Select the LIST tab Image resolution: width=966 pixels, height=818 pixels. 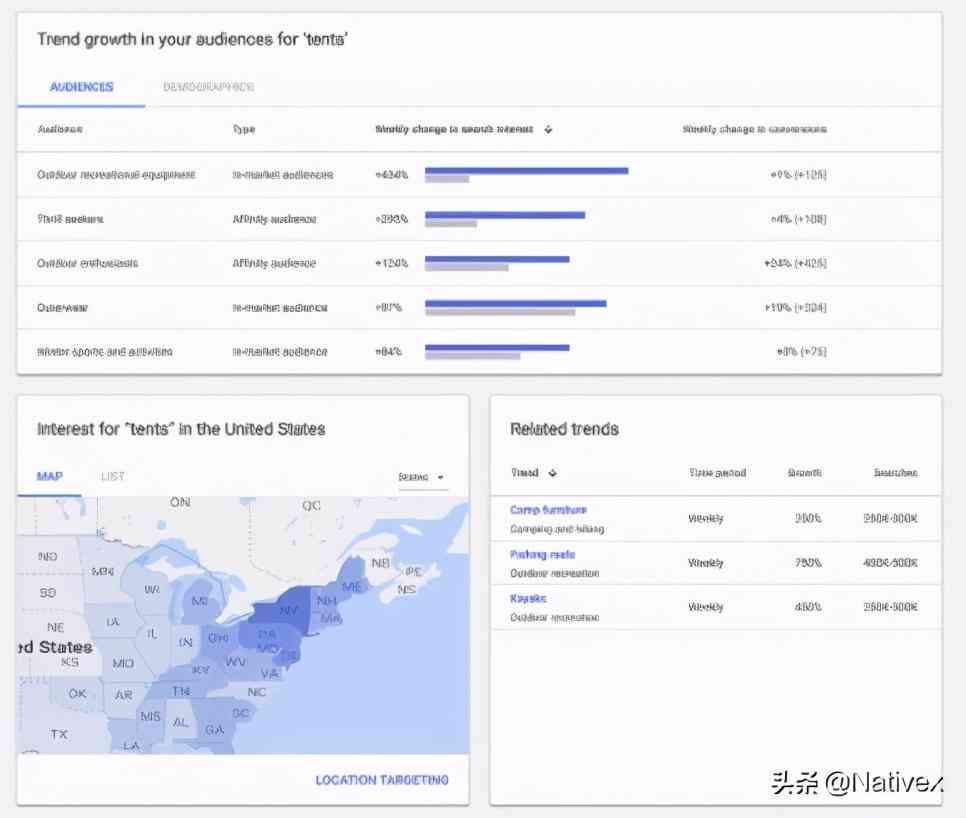click(x=113, y=476)
